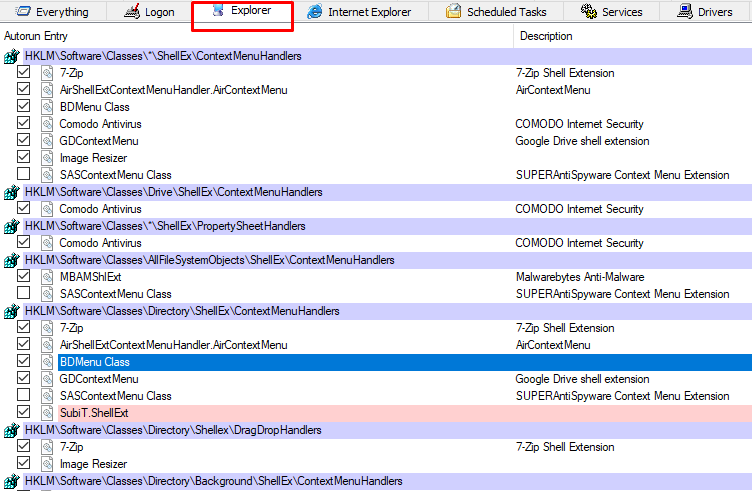The height and width of the screenshot is (491, 752).
Task: Uncheck Comodo Antivirus under PropertySheetHandlers
Action: click(23, 242)
